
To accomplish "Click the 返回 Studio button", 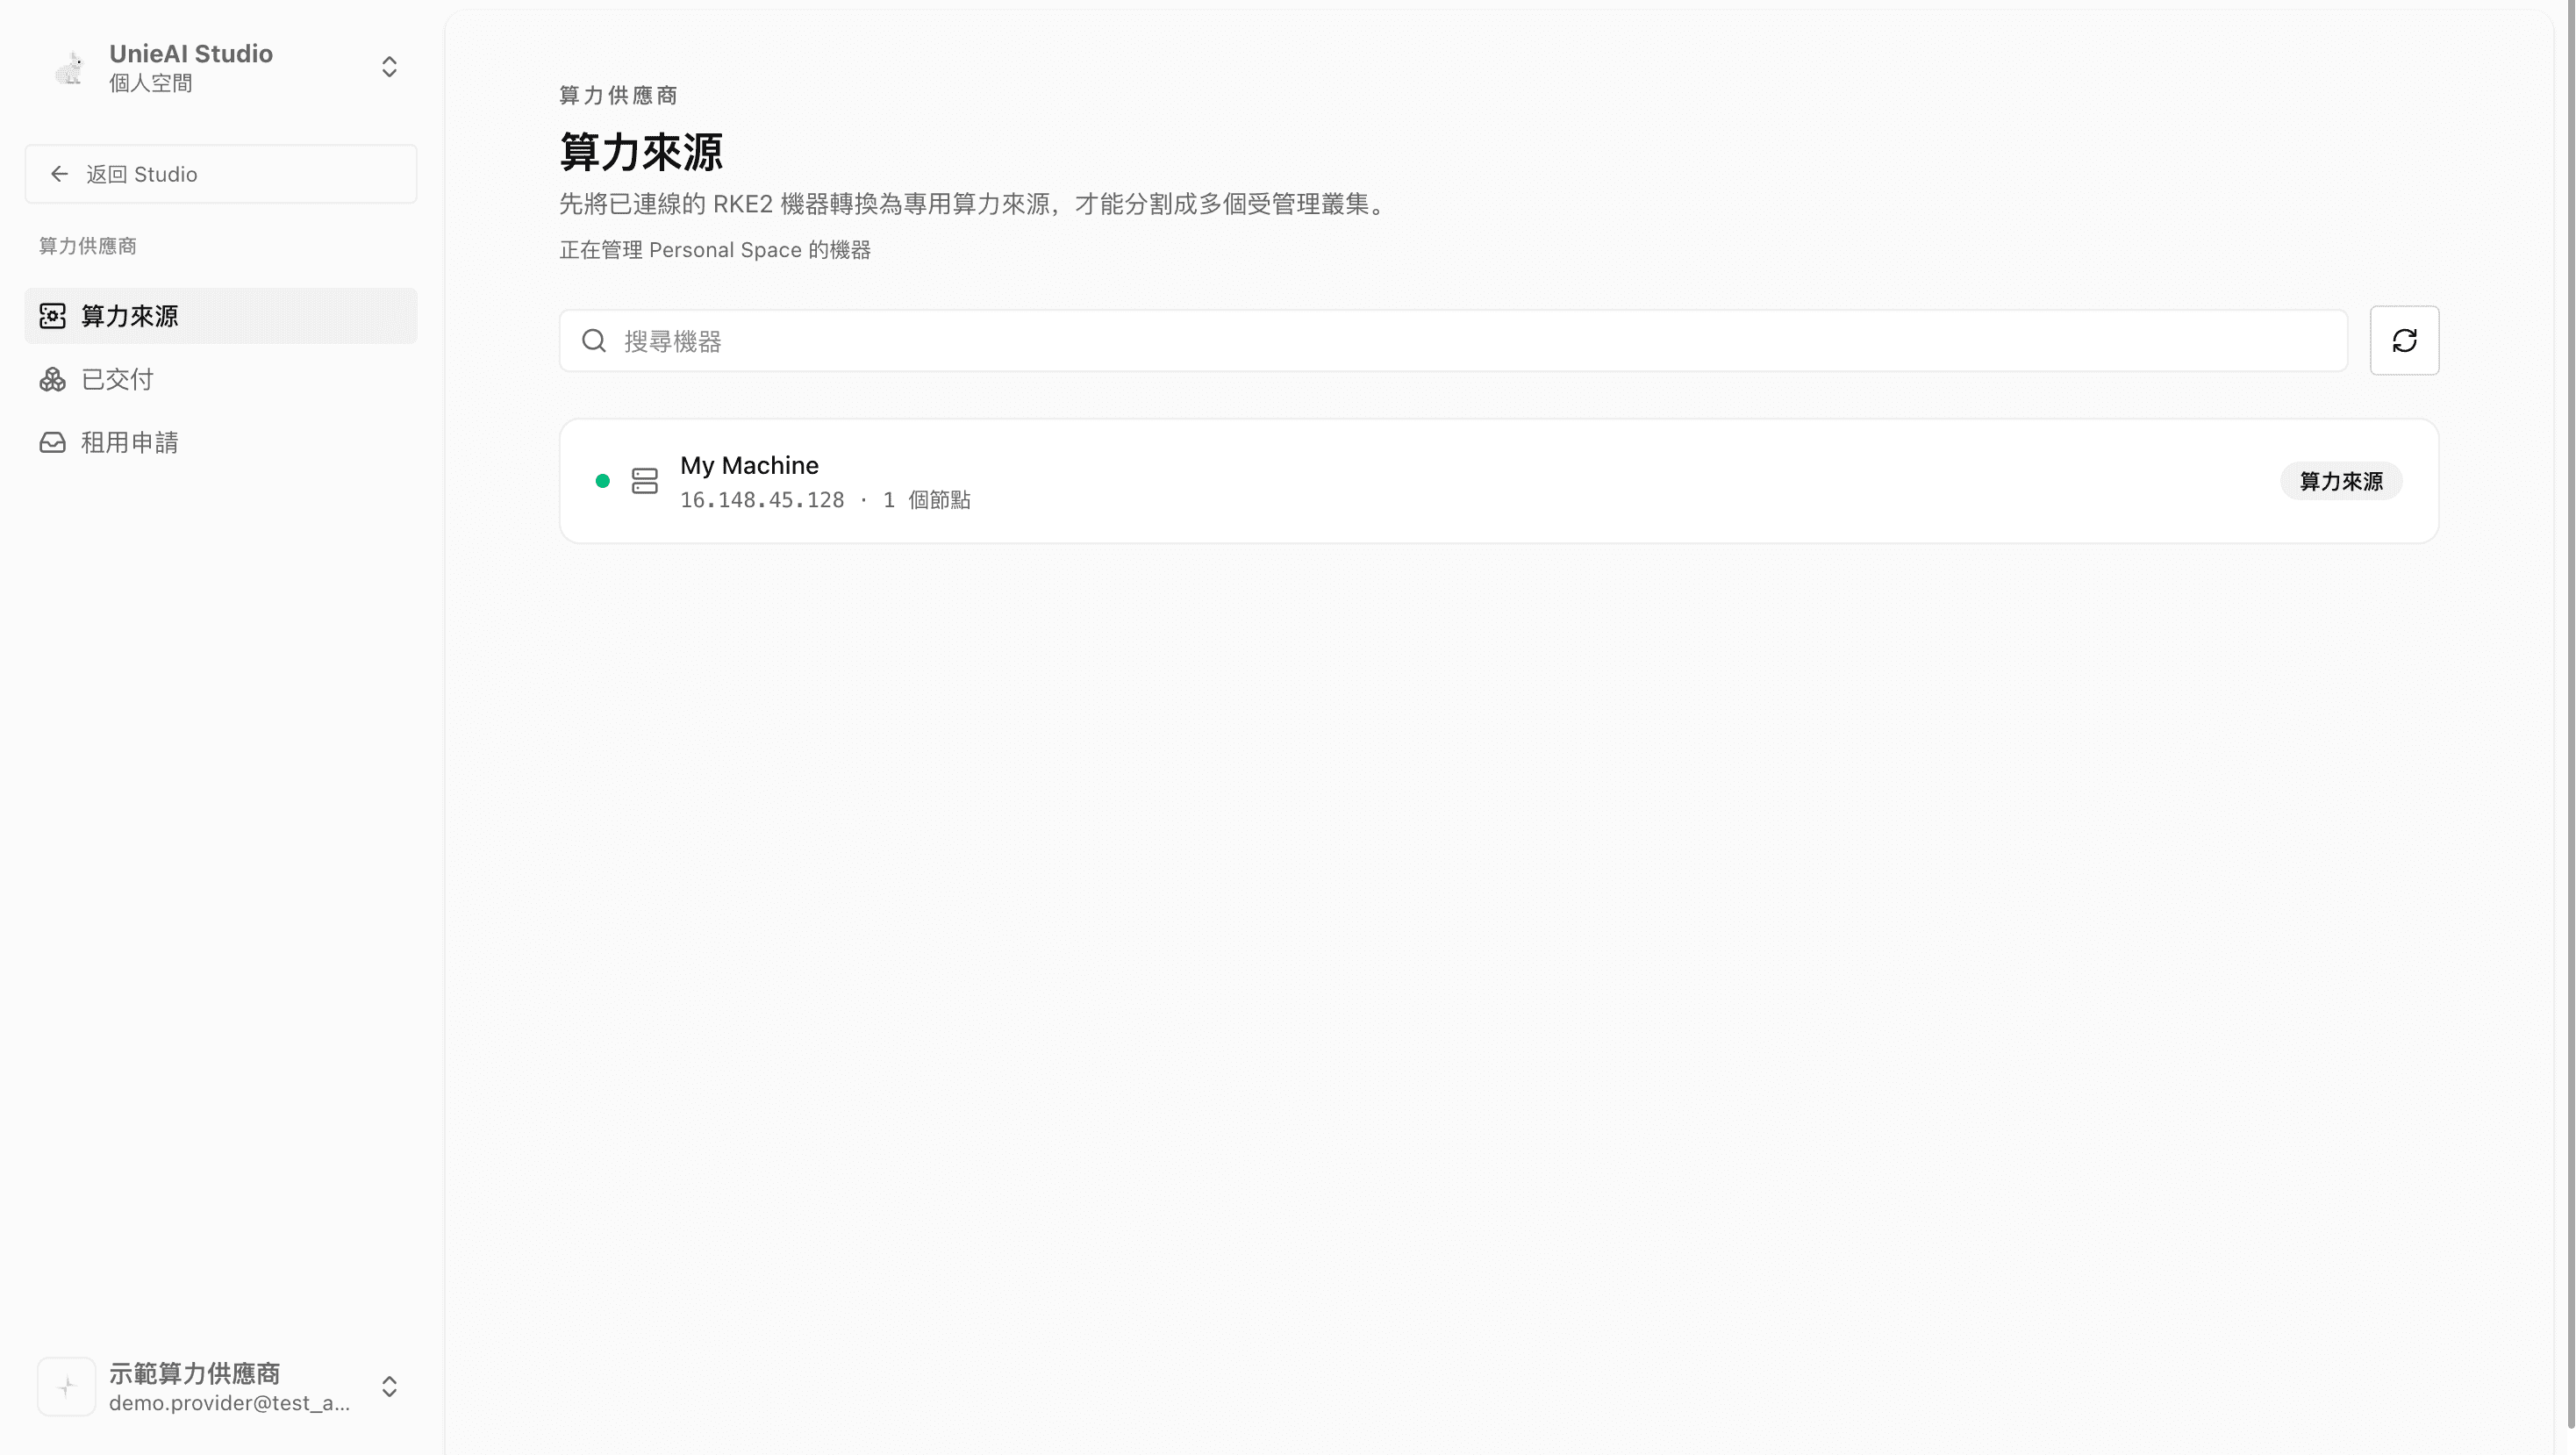I will click(221, 174).
